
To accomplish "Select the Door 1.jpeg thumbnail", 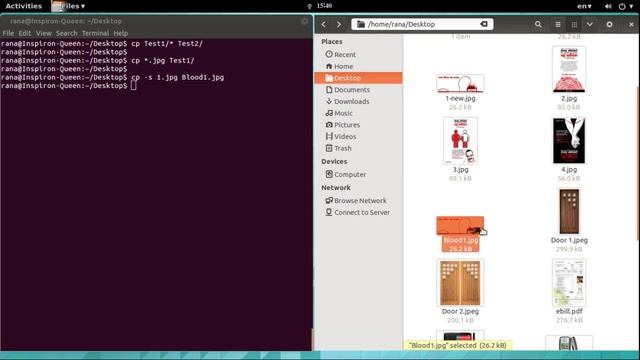I will click(569, 212).
